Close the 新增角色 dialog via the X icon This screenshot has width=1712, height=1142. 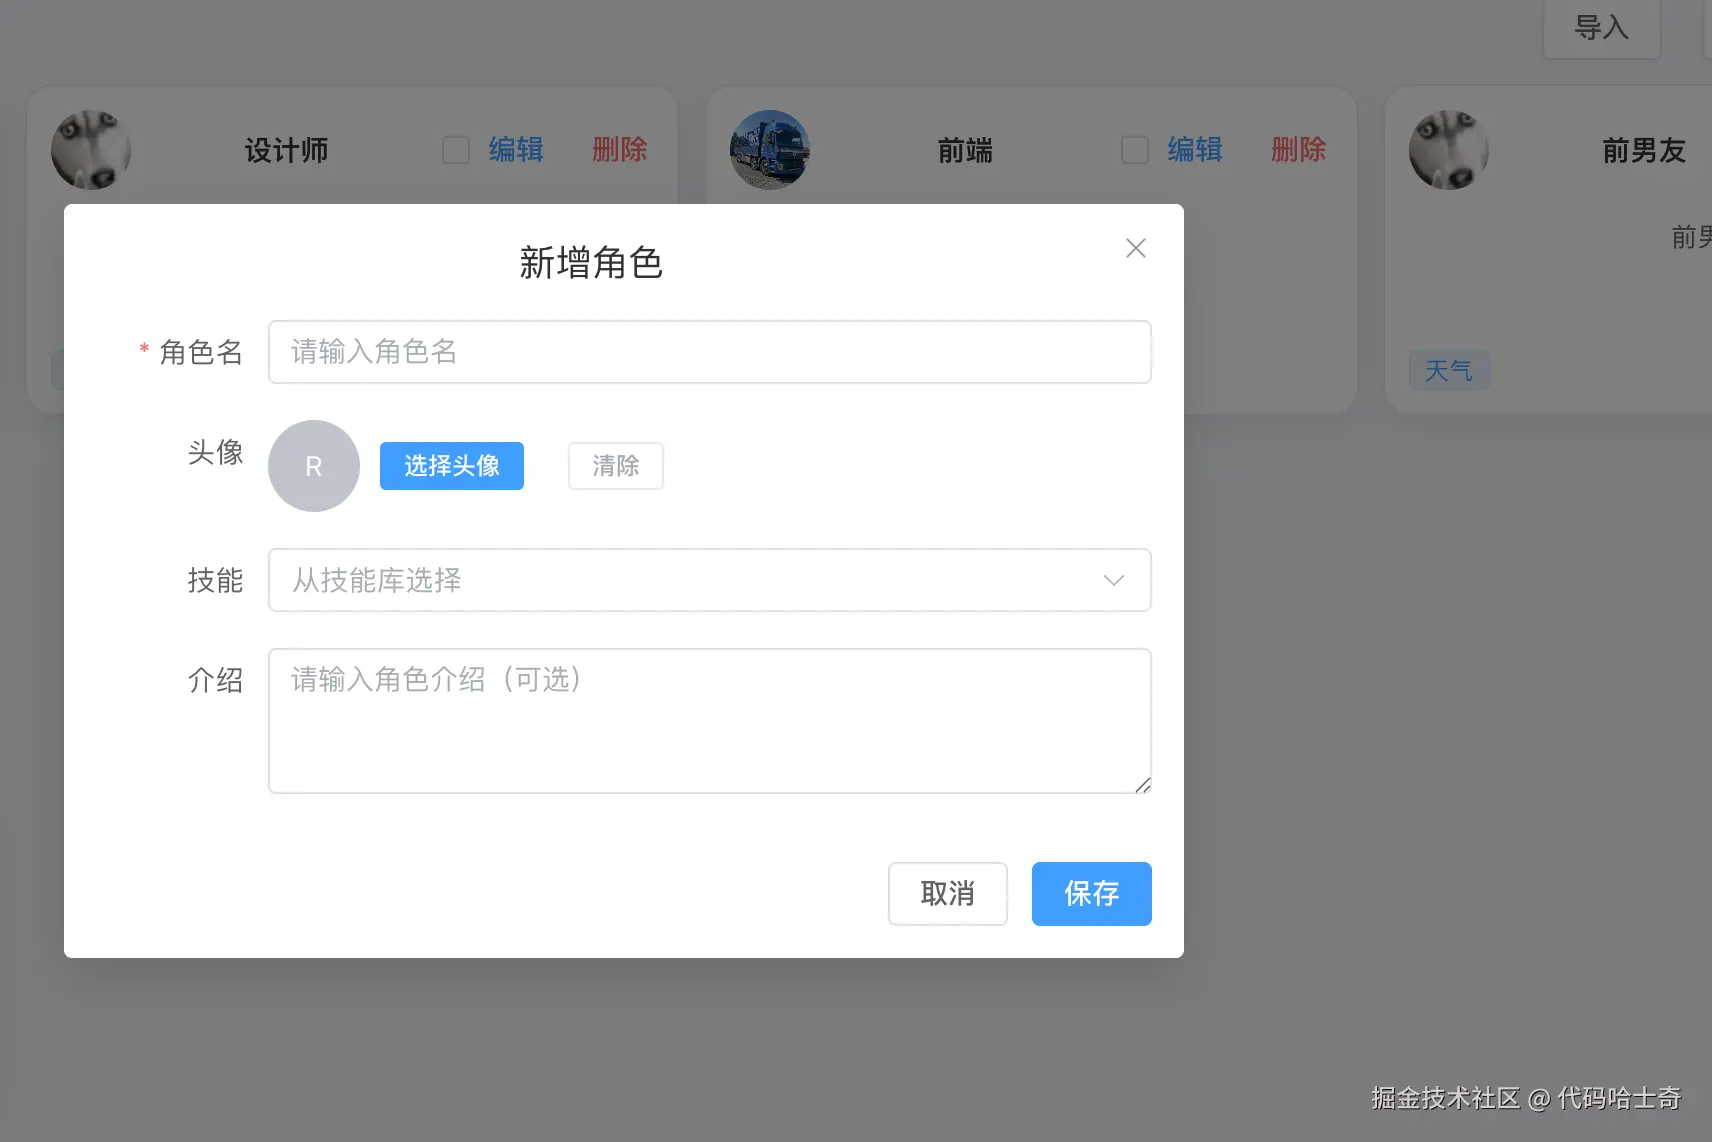[1135, 248]
